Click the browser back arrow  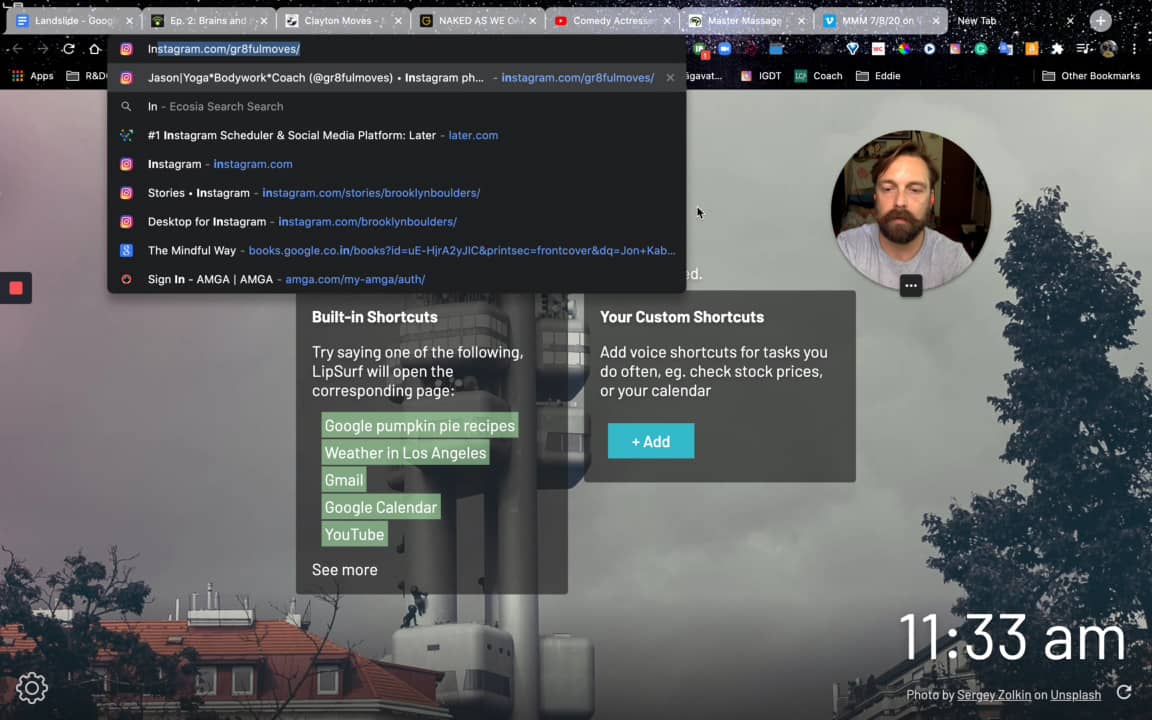click(x=17, y=48)
